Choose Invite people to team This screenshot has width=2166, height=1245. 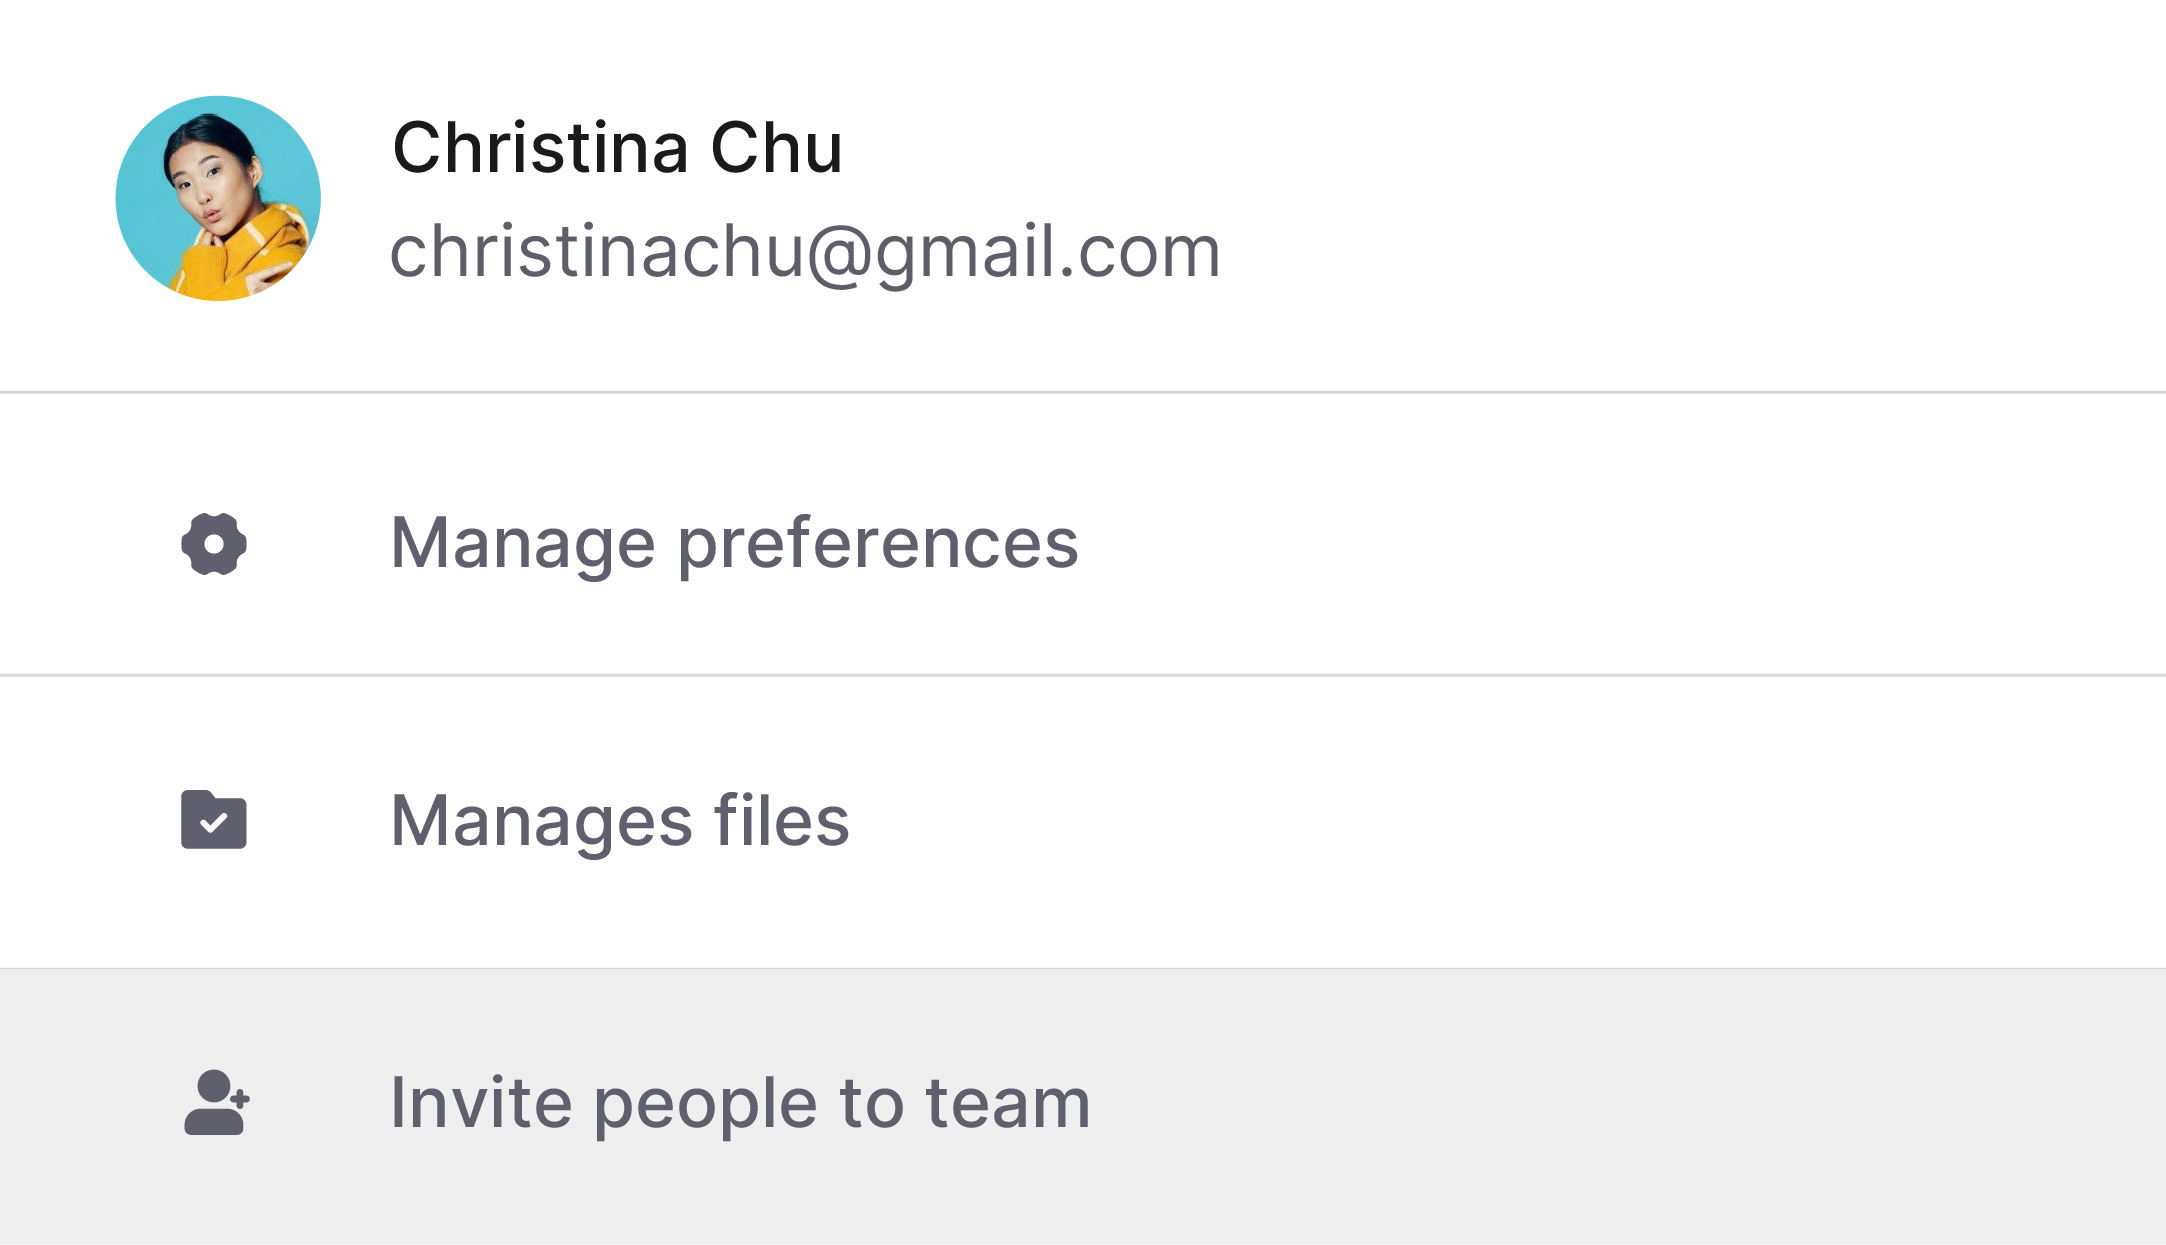[740, 1103]
